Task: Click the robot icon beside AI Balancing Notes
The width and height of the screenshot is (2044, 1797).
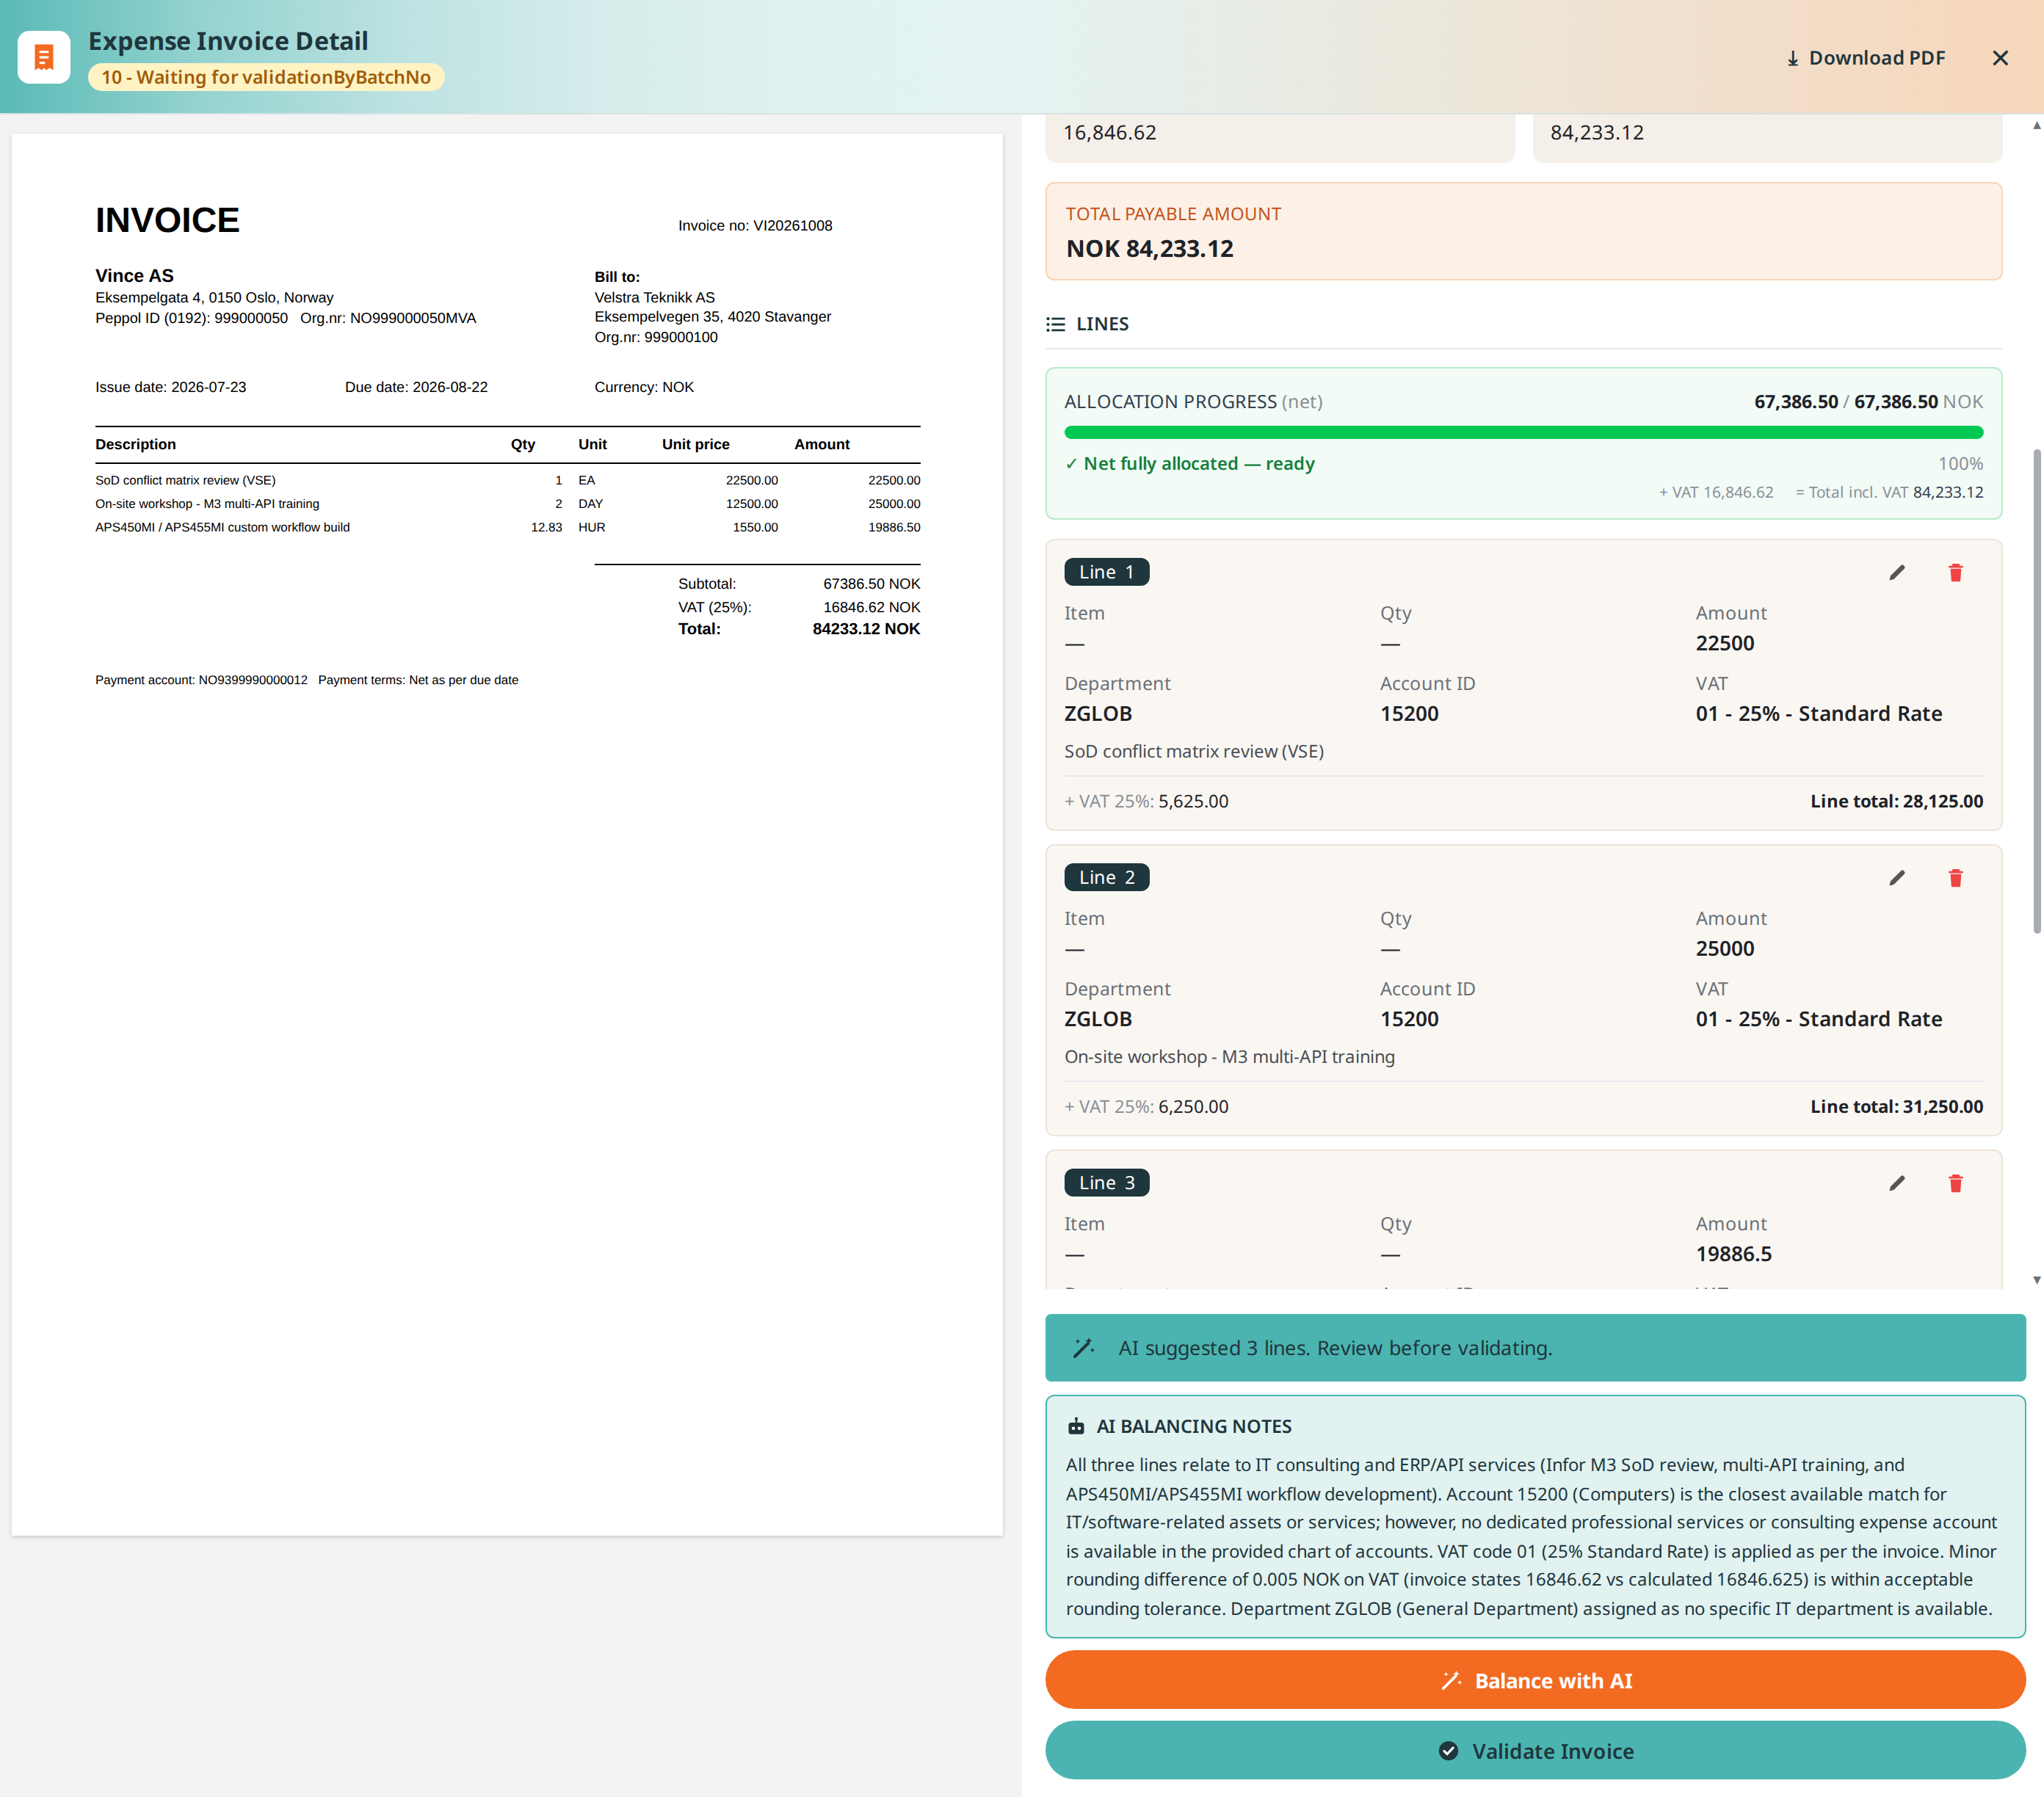Action: pos(1076,1426)
